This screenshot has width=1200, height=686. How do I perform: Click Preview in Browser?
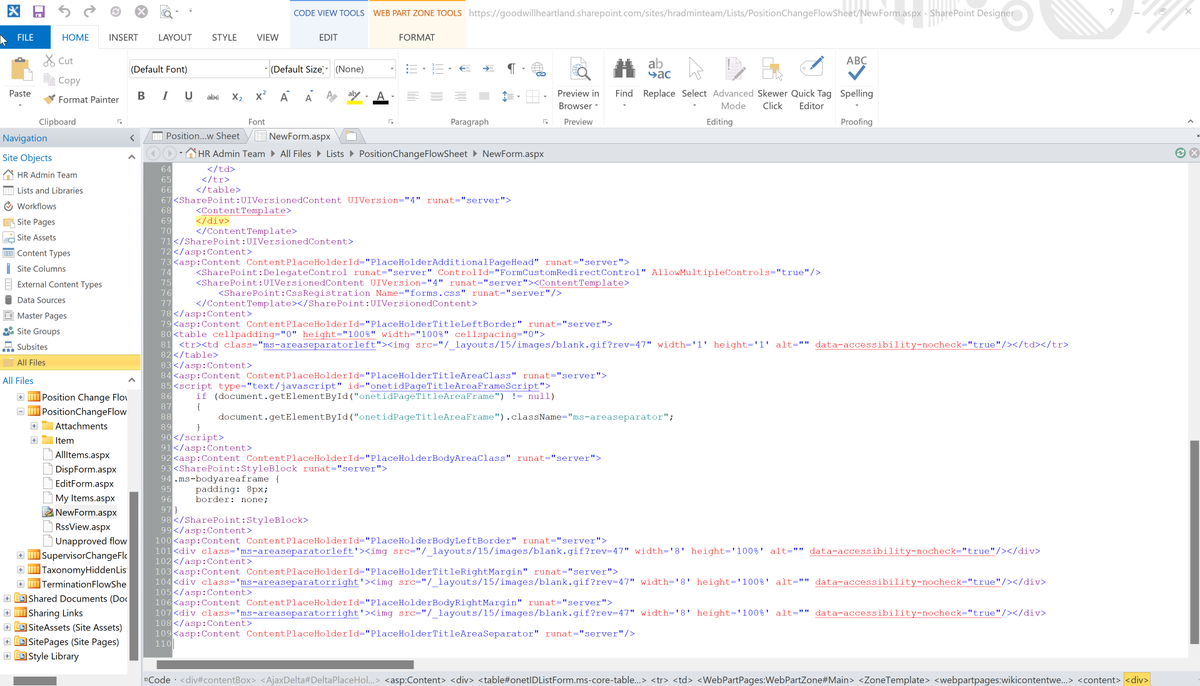579,83
